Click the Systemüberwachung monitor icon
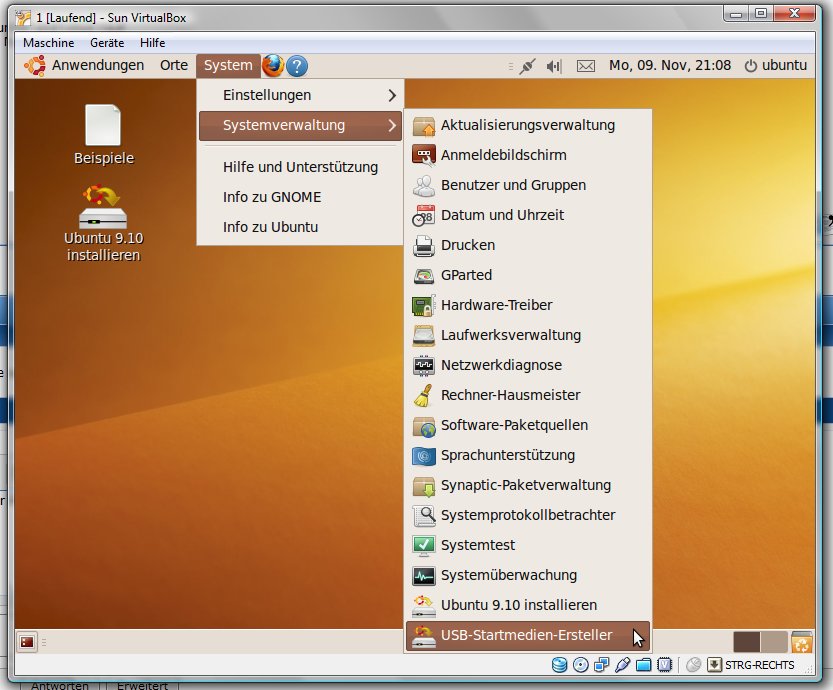 click(x=423, y=575)
